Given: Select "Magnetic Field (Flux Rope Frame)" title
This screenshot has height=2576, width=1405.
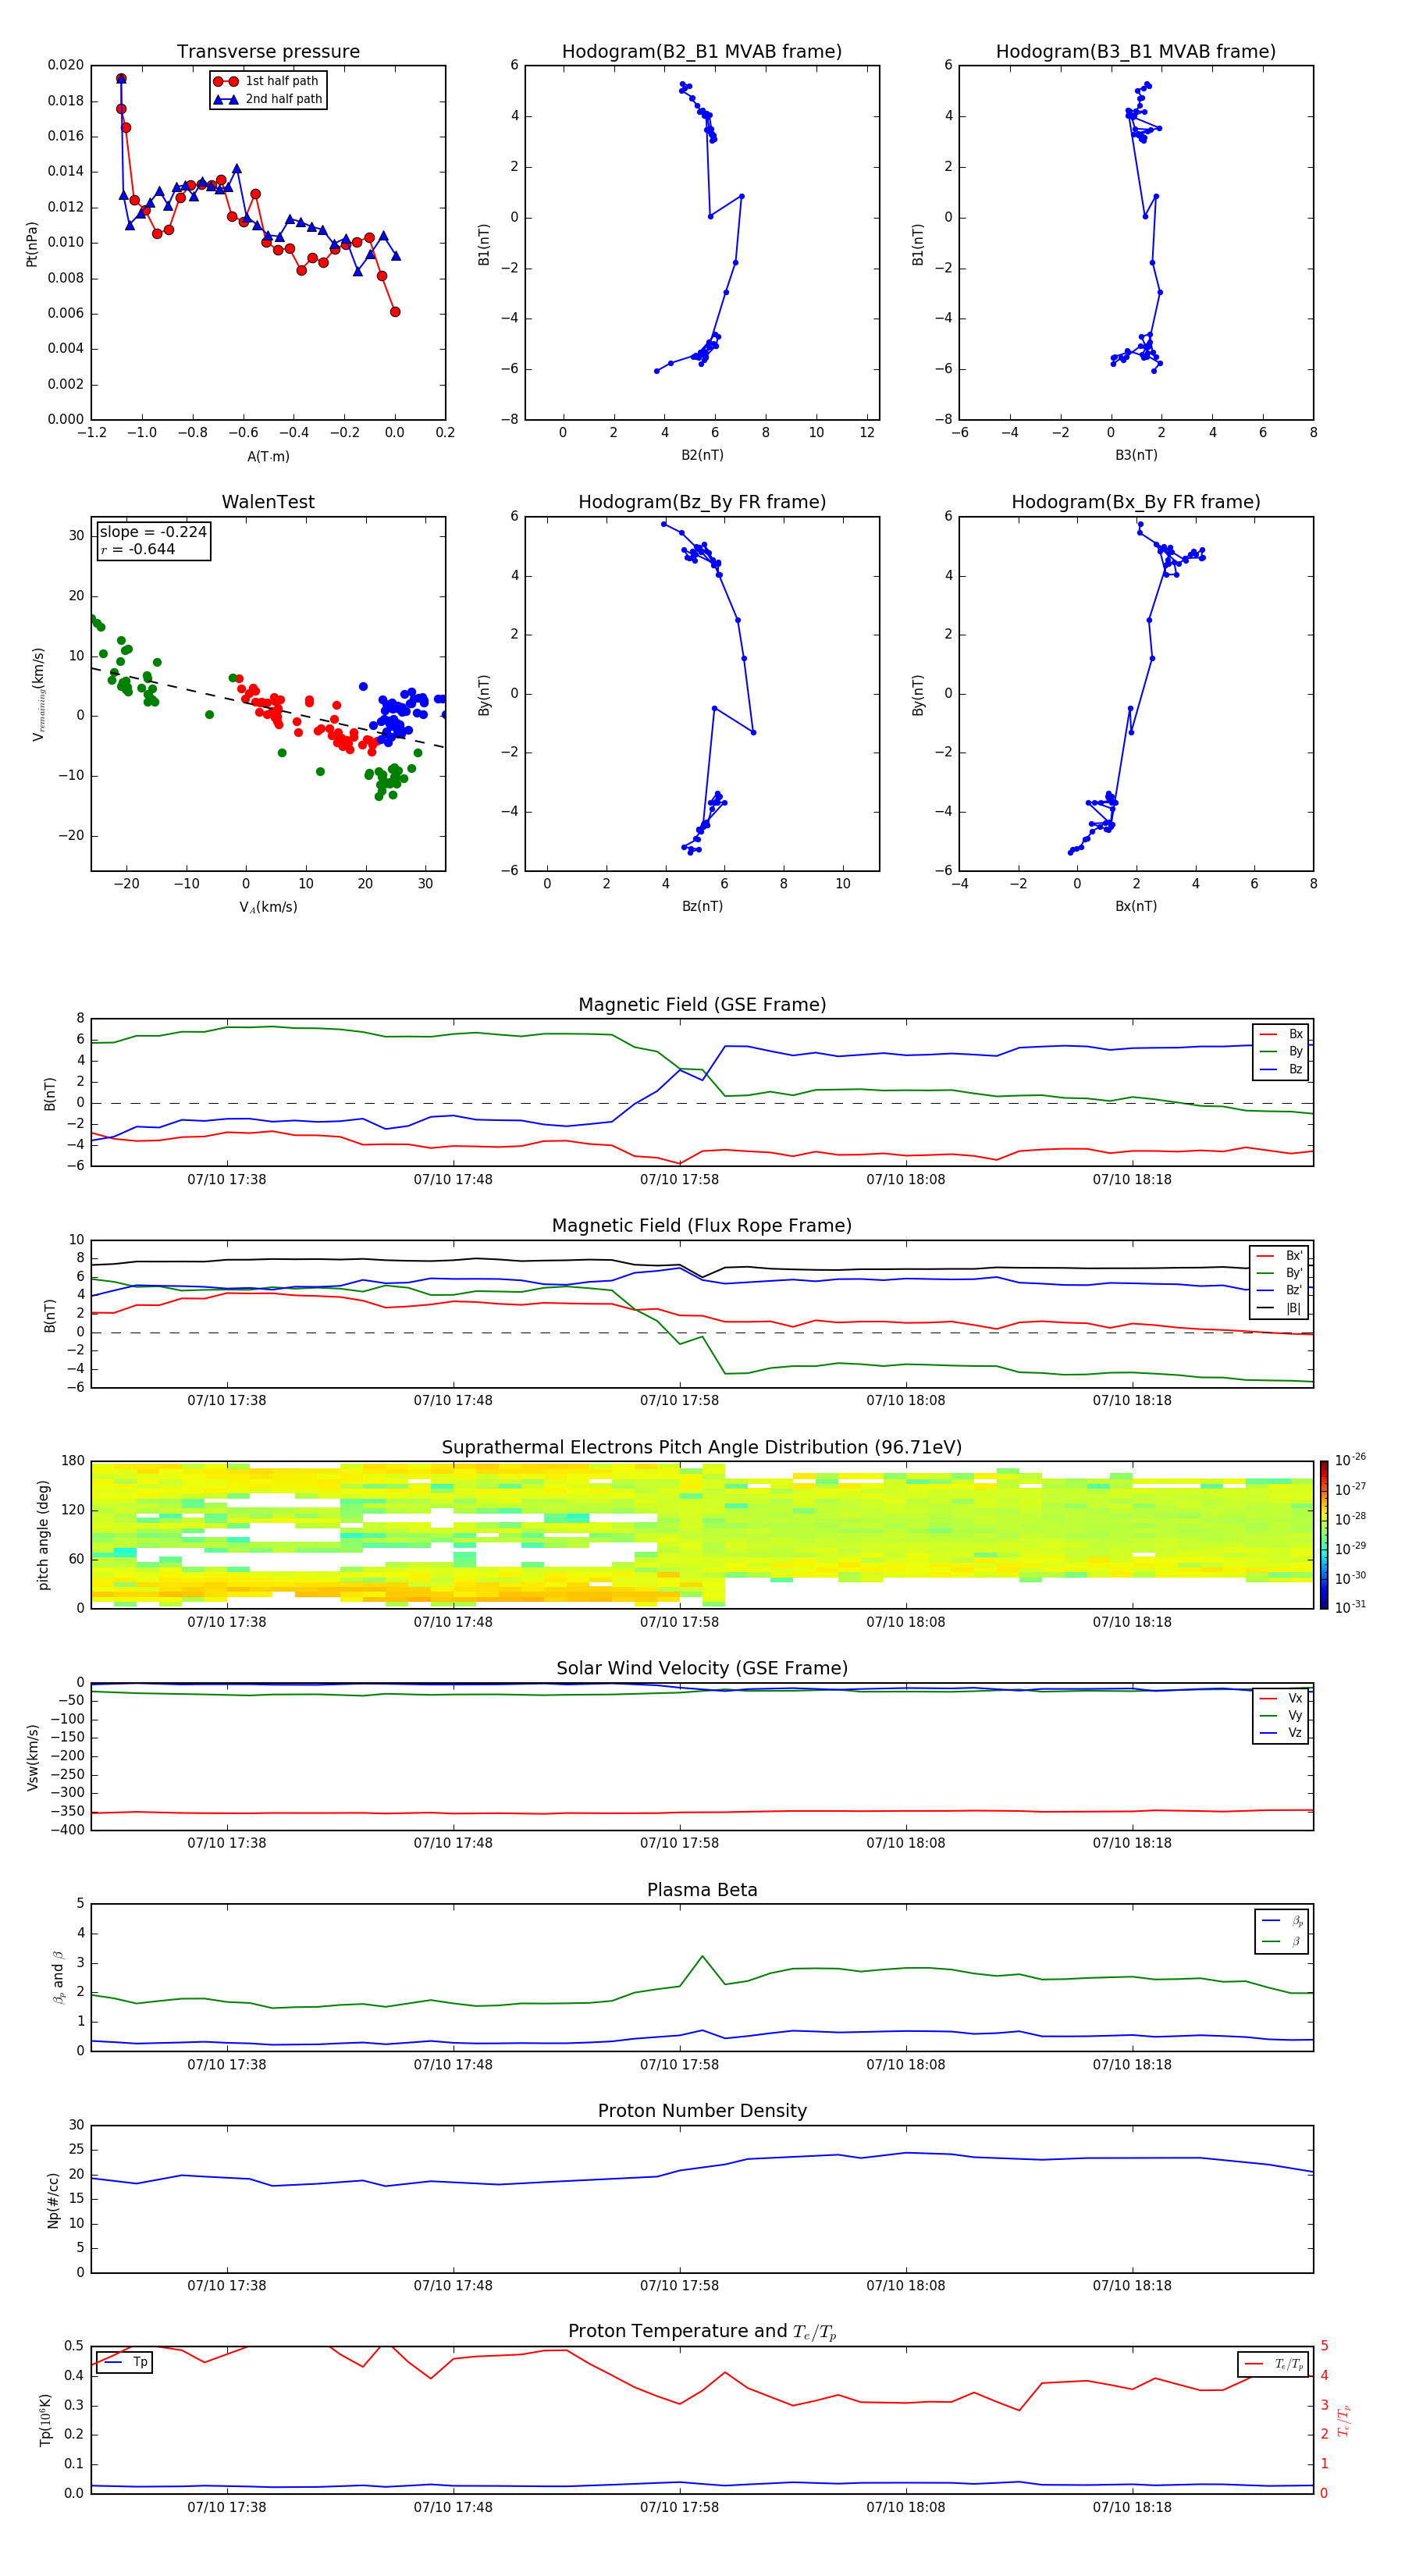Looking at the screenshot, I should tap(702, 1226).
